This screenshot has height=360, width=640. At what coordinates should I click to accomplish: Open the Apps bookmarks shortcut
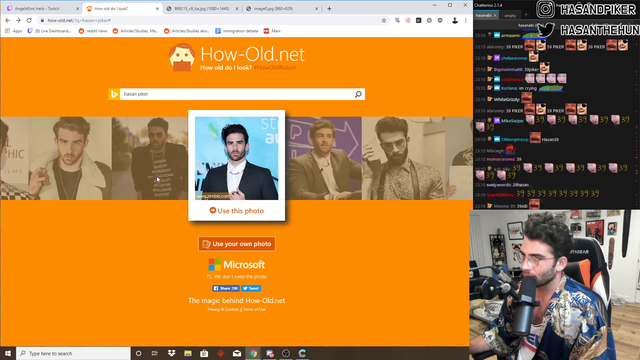click(x=14, y=31)
